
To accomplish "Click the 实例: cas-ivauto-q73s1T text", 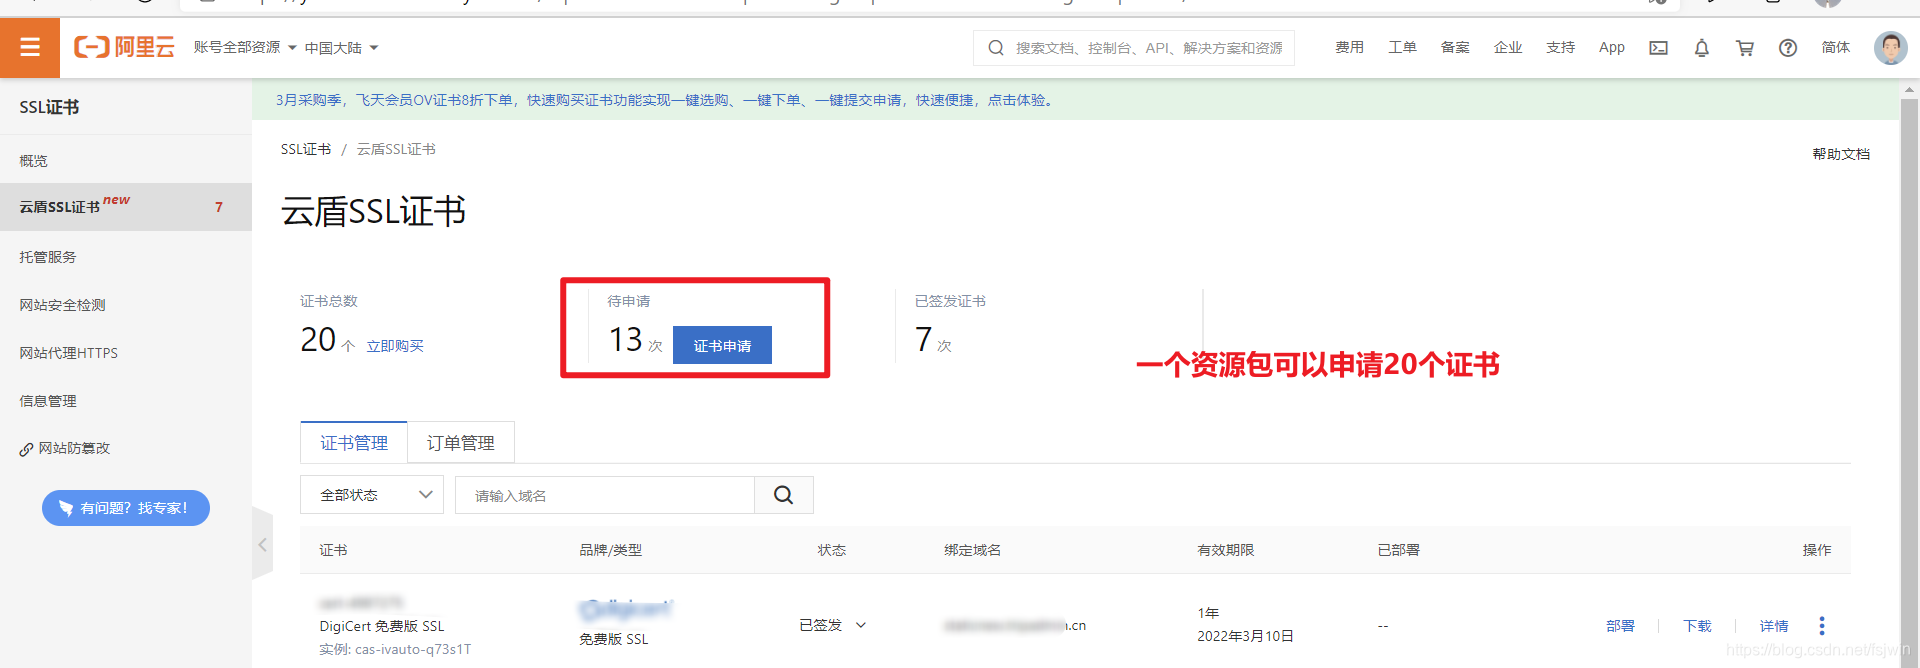I will click(395, 649).
